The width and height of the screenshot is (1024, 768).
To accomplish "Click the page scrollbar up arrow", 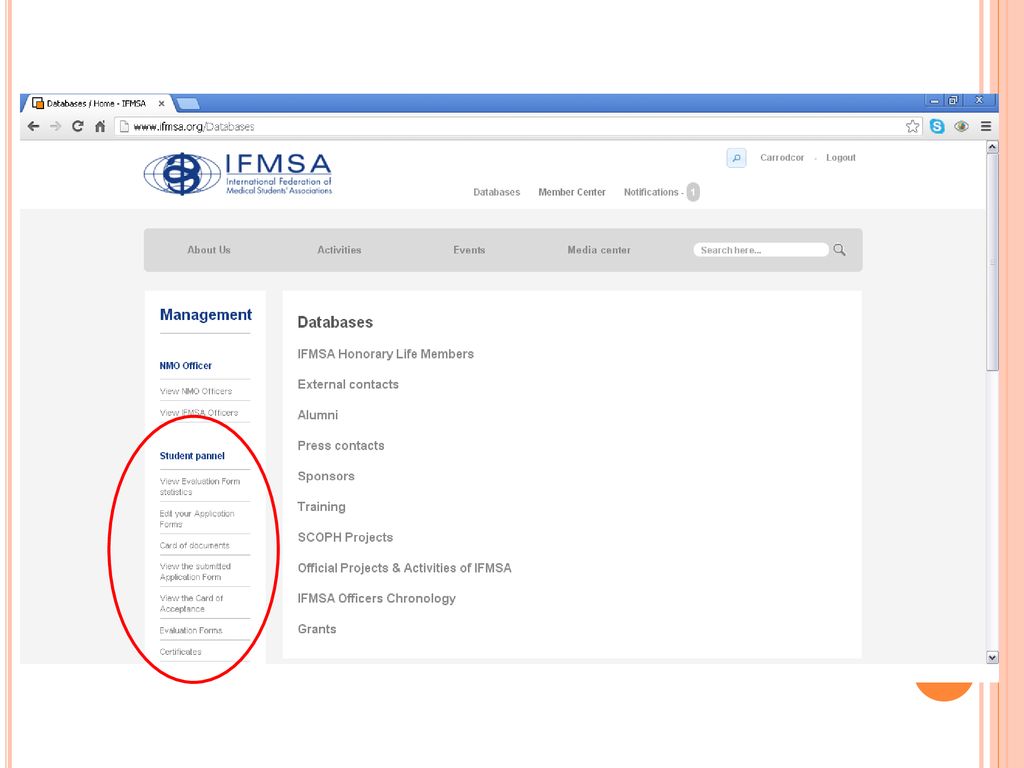I will [x=992, y=147].
